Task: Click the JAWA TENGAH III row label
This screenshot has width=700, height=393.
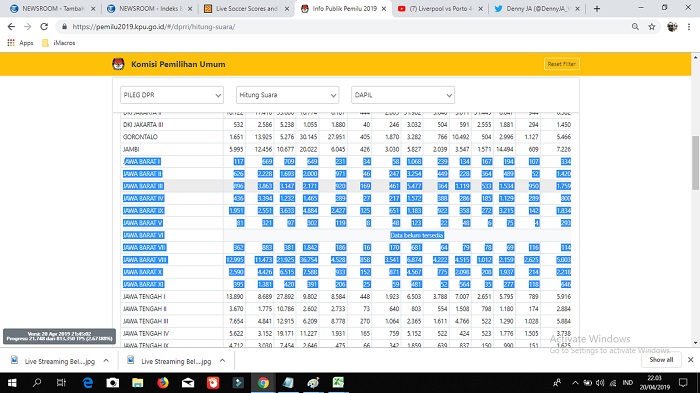Action: (145, 321)
